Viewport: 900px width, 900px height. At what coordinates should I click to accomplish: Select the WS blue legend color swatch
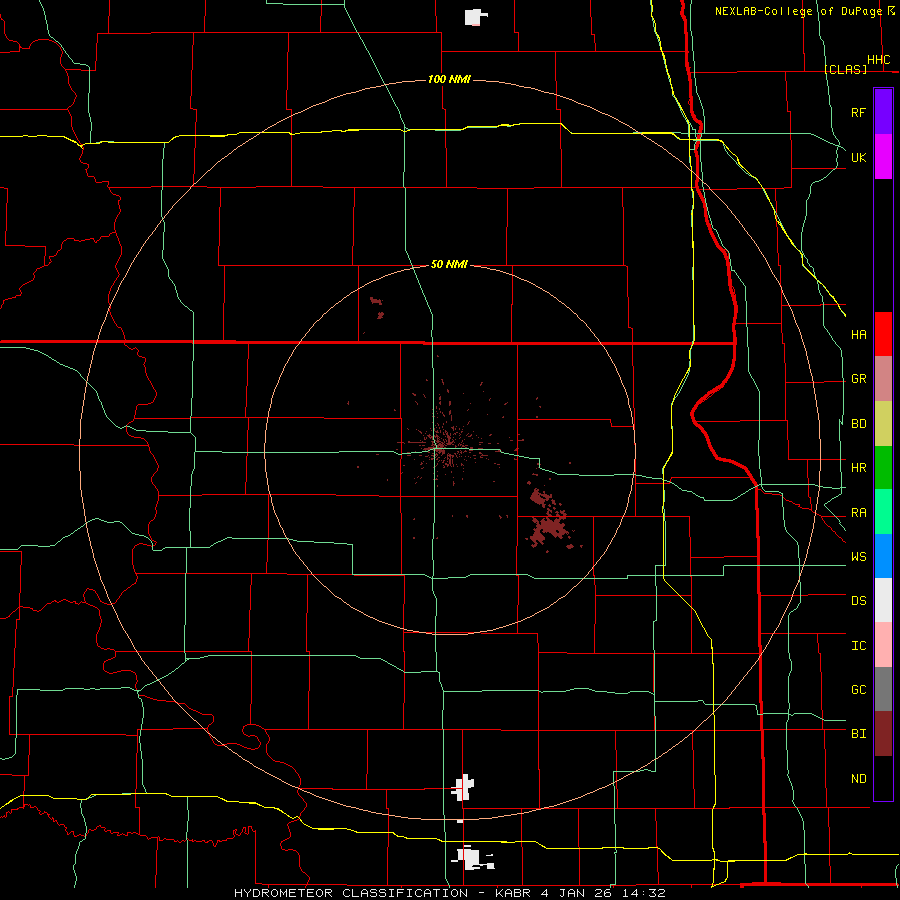883,556
